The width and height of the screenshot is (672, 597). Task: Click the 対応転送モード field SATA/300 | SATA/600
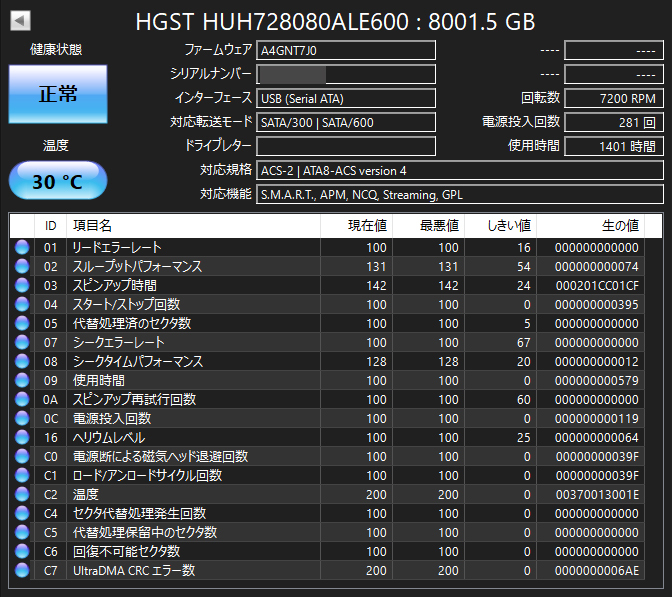pyautogui.click(x=346, y=123)
